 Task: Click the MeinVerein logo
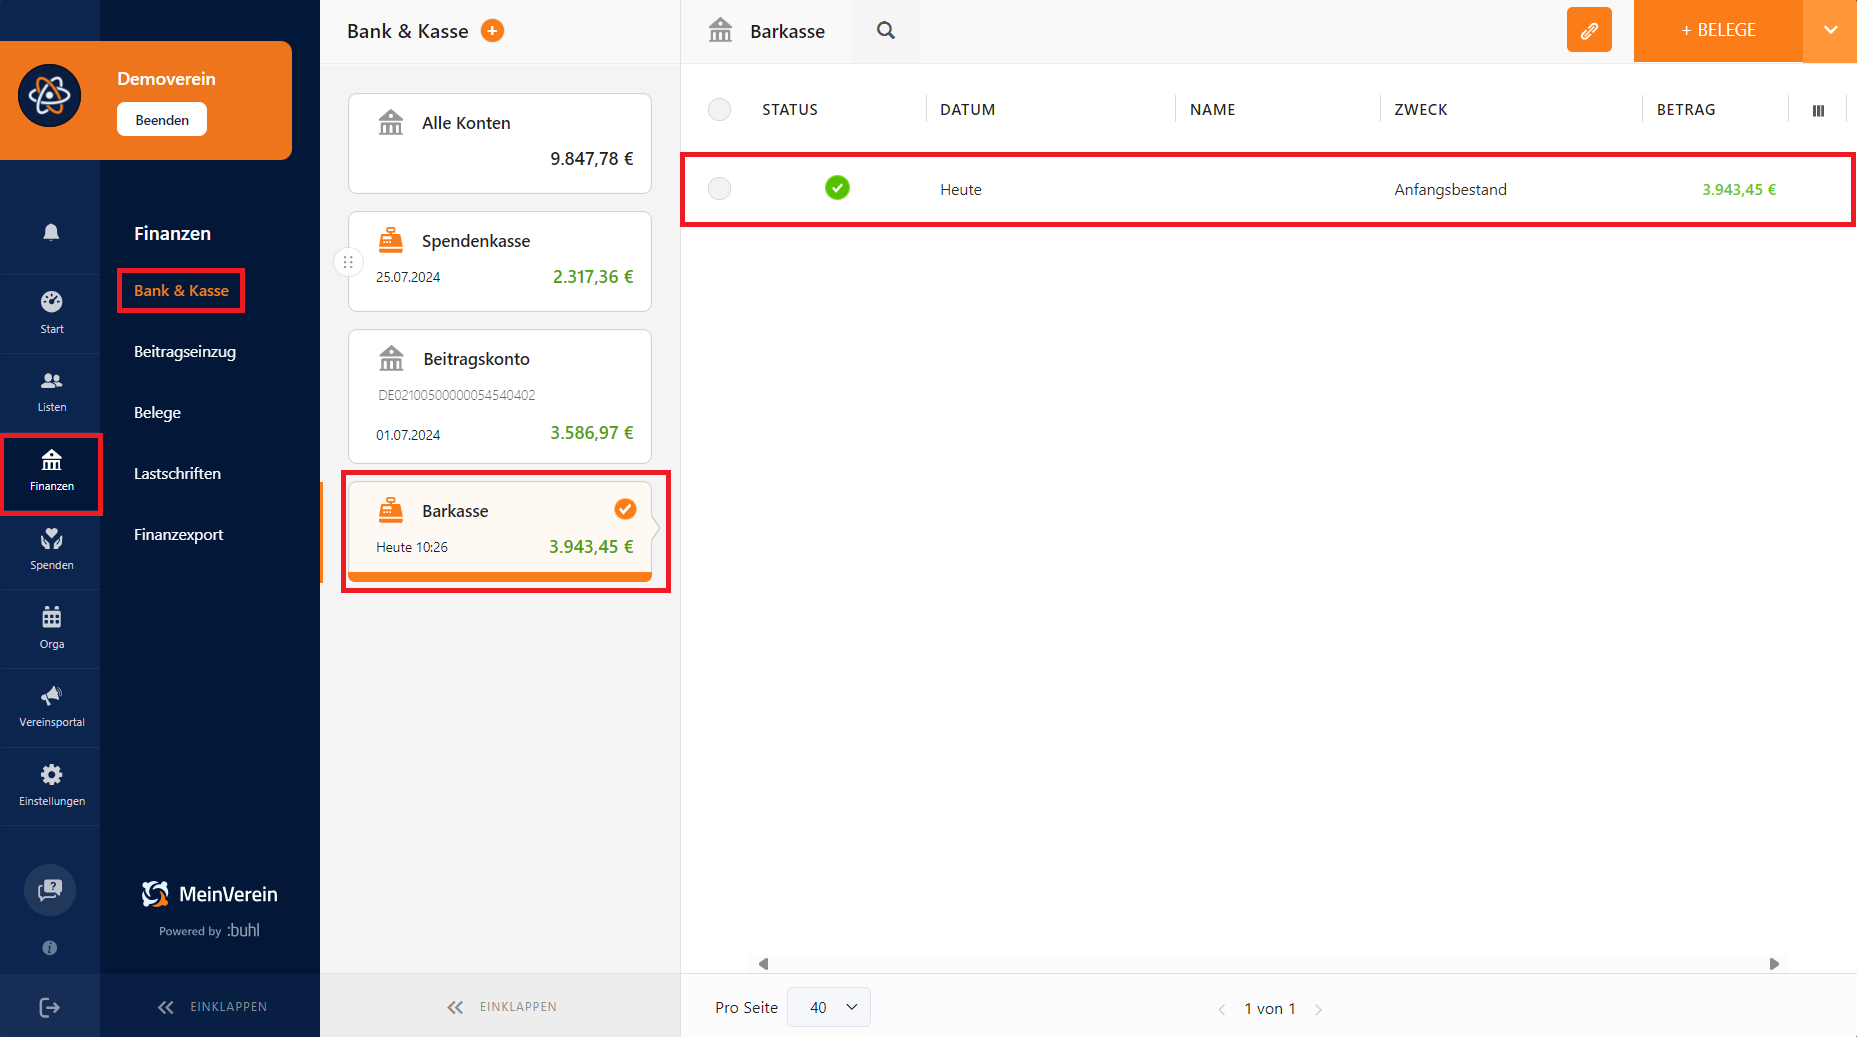click(210, 894)
